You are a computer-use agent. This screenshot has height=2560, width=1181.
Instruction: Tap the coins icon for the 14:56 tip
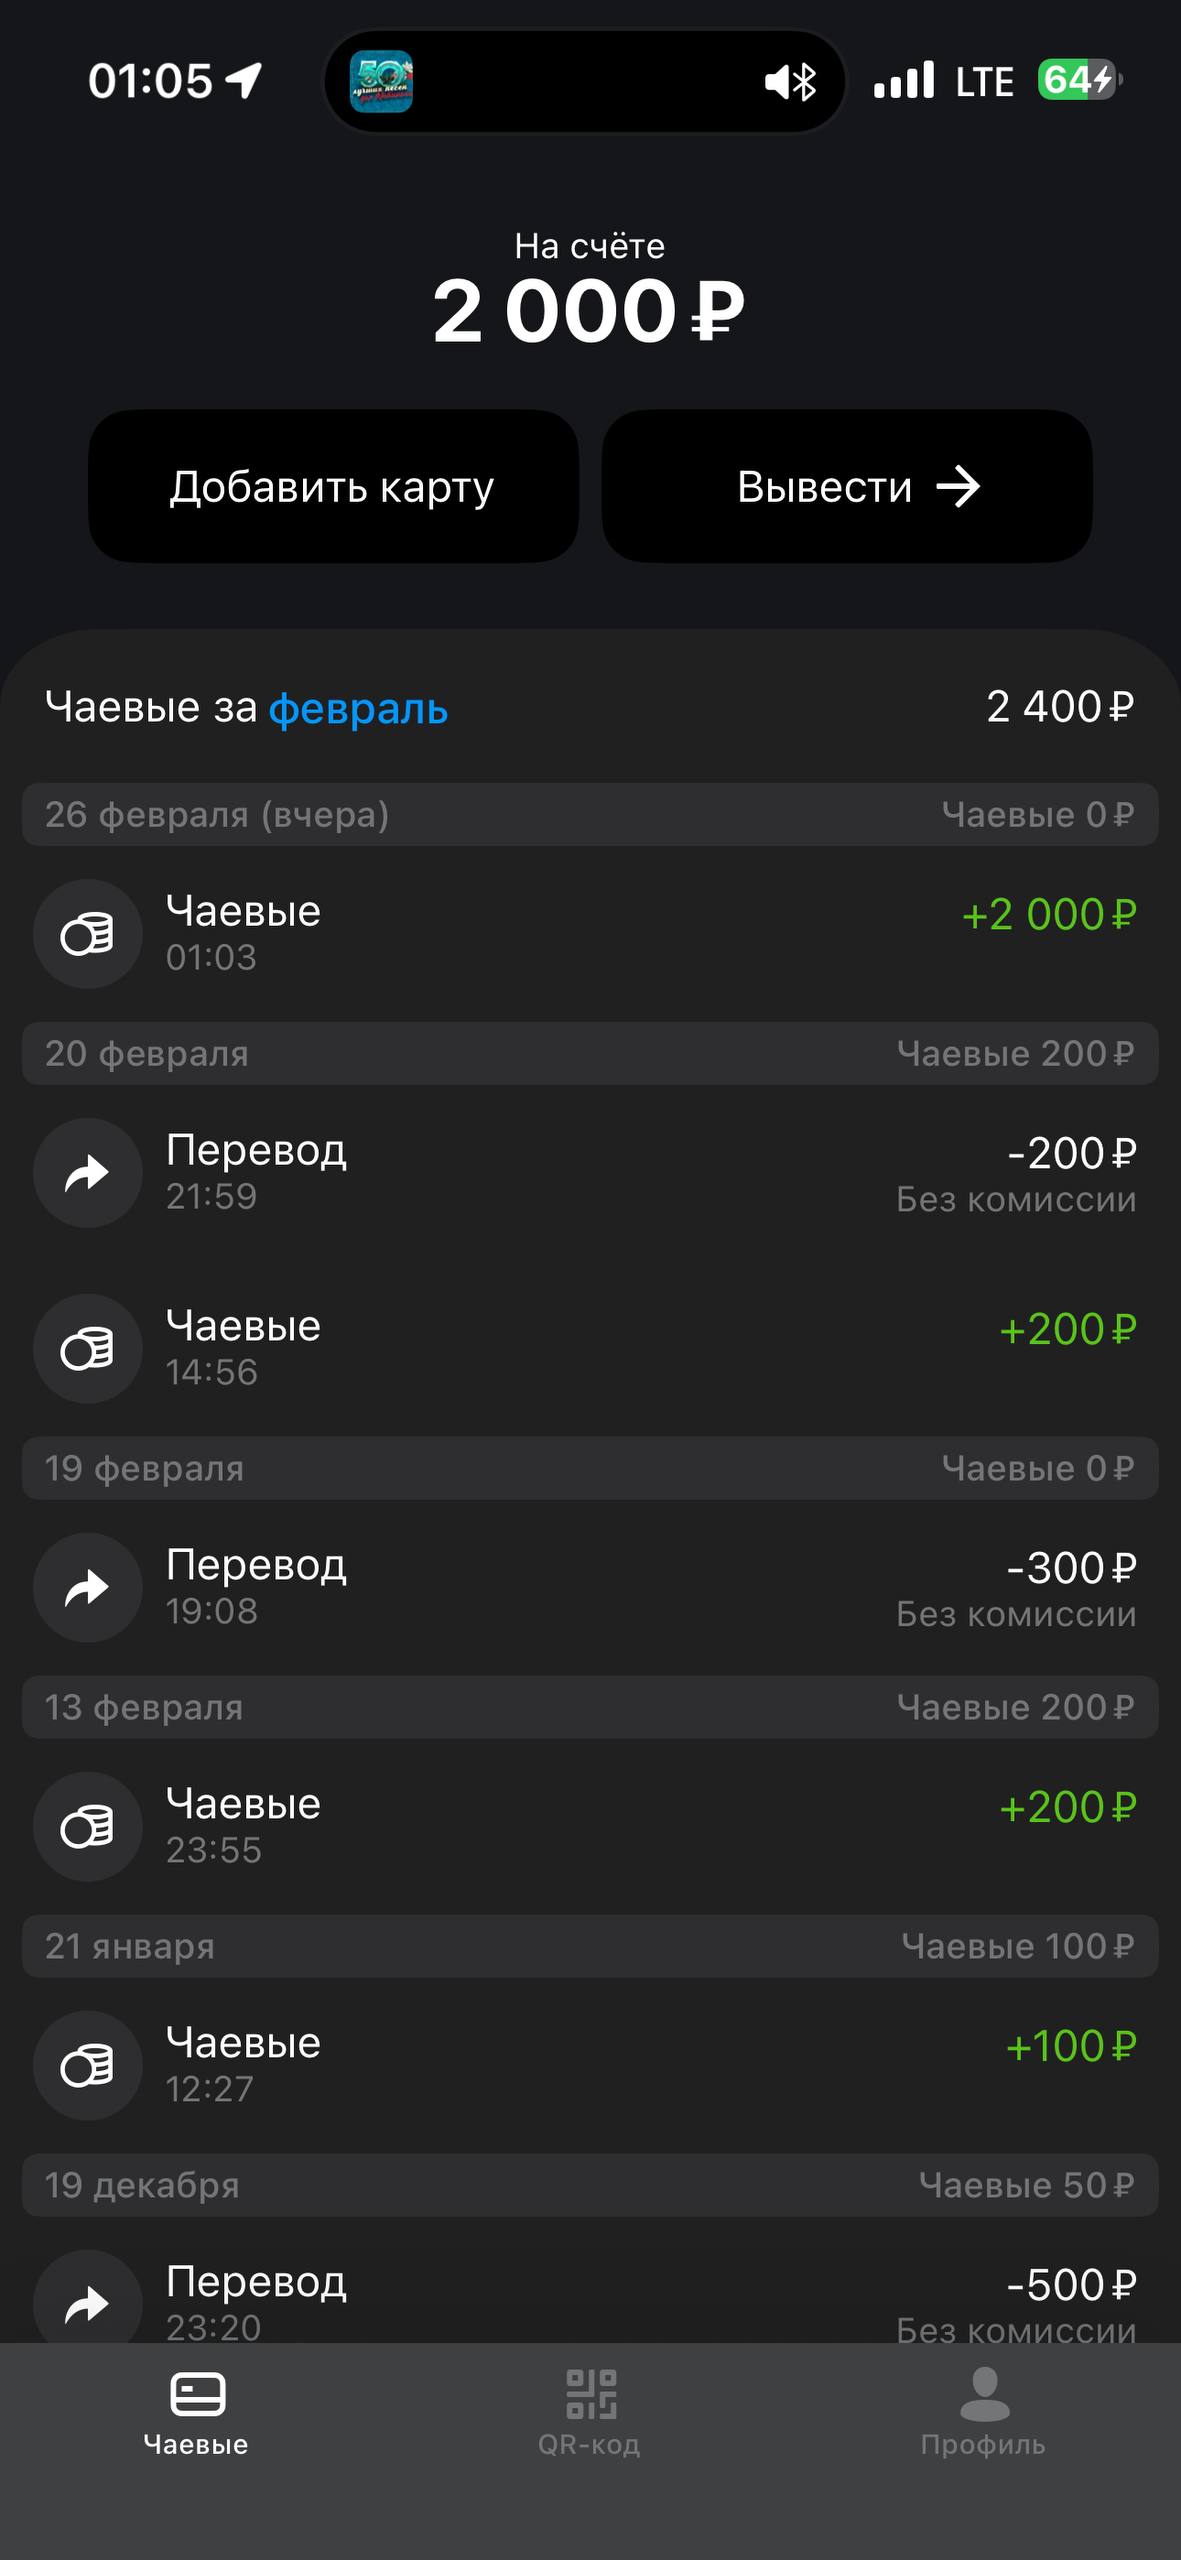88,1349
